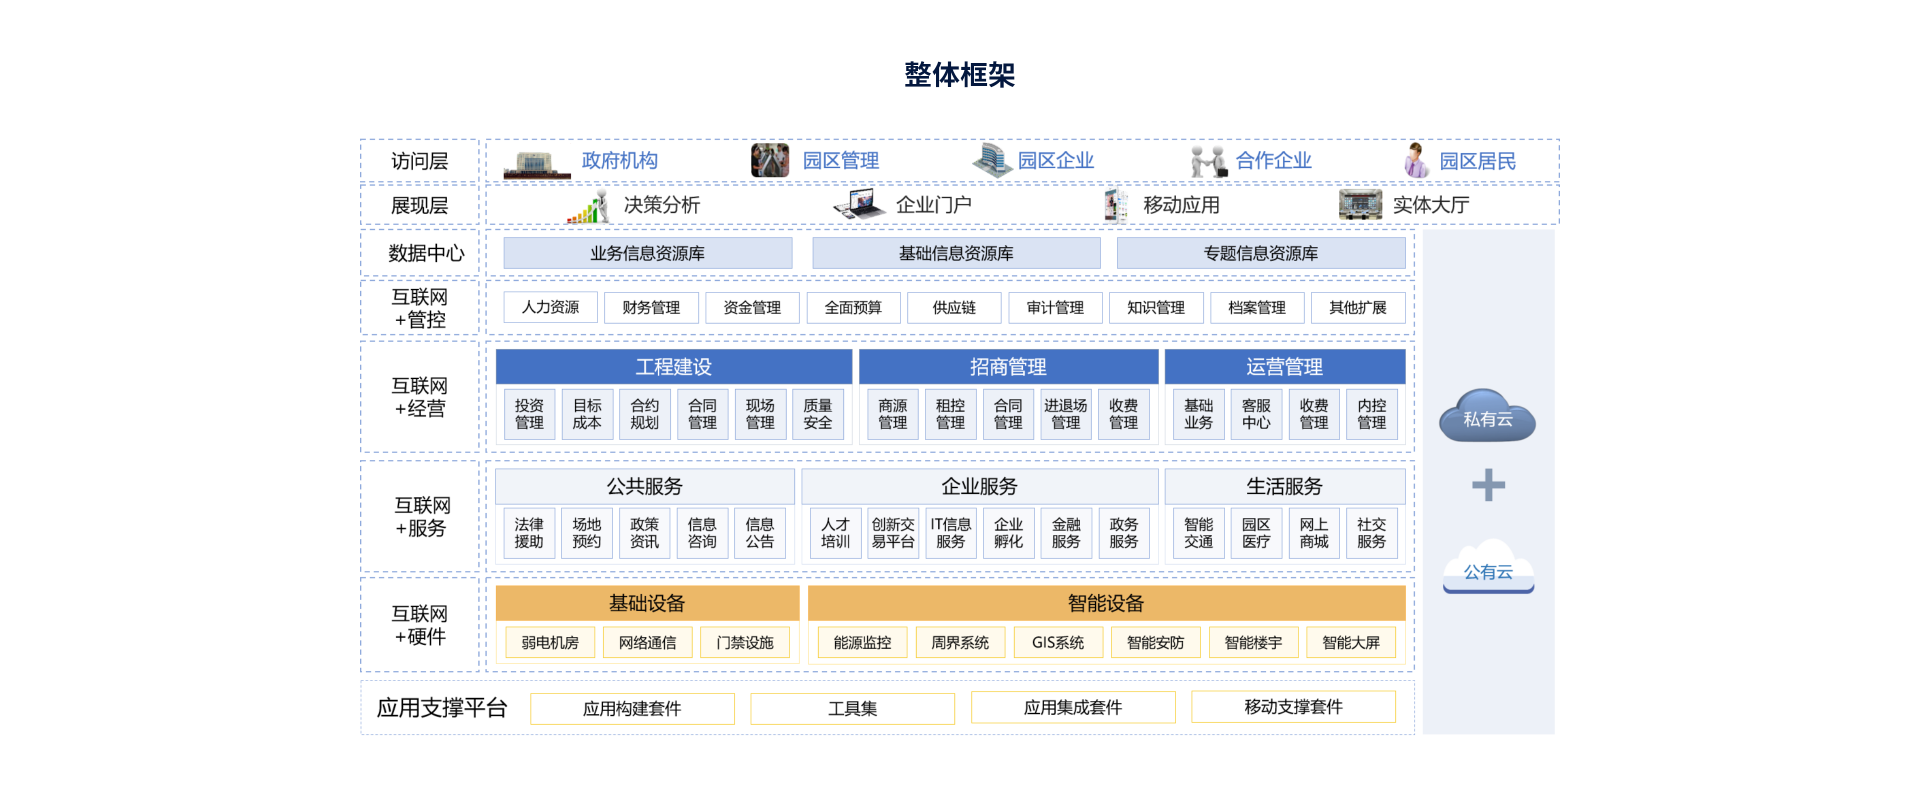The height and width of the screenshot is (796, 1920).
Task: Click the 实体大厅 hall icon
Action: [x=1360, y=205]
